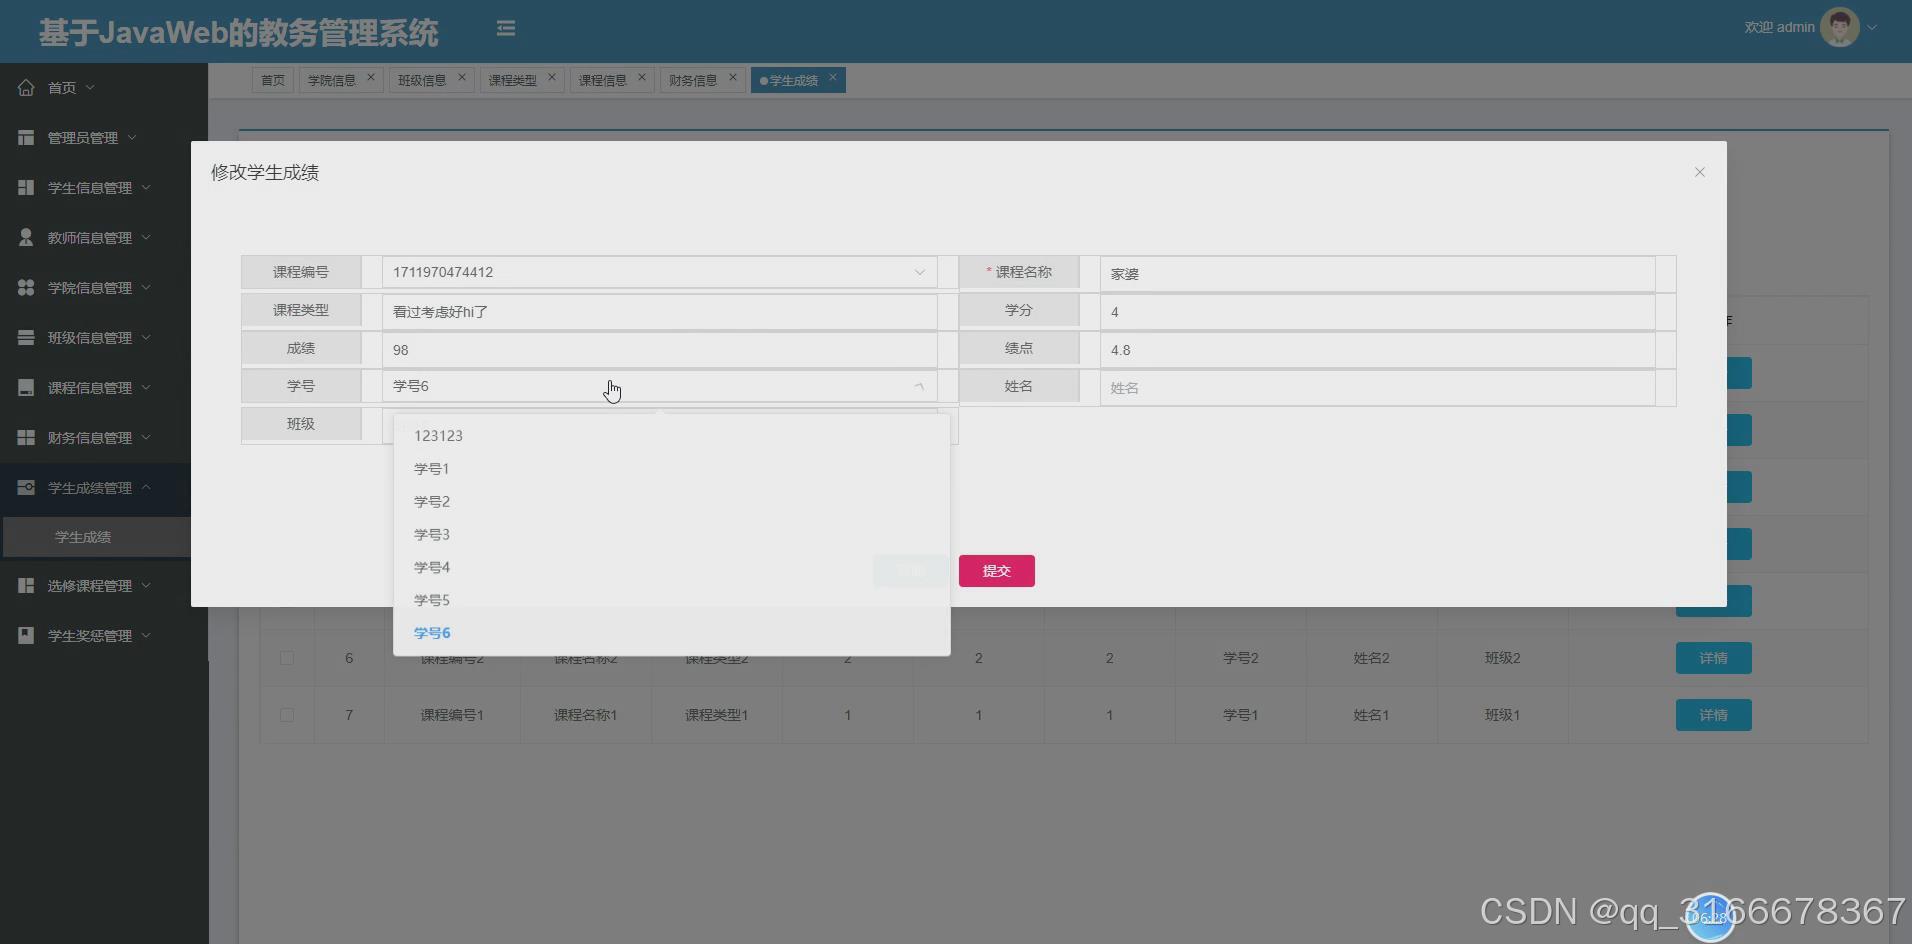Click 详情 on row 7
1912x944 pixels.
(1713, 714)
